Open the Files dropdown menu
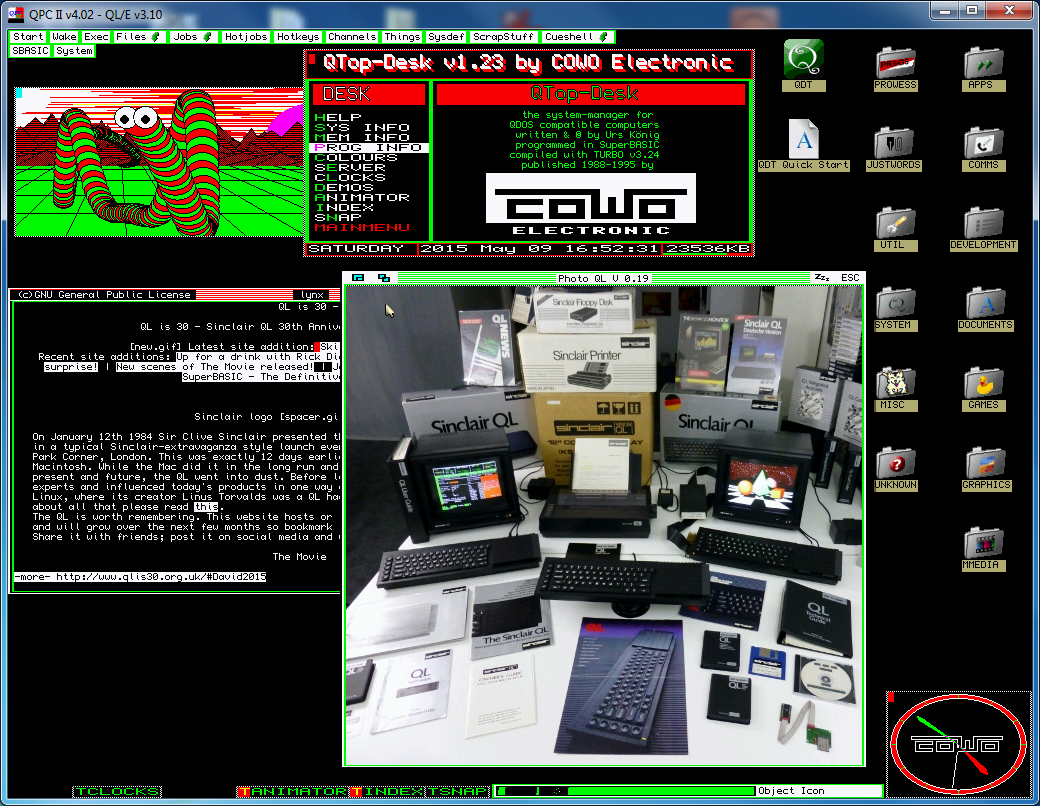 [139, 37]
